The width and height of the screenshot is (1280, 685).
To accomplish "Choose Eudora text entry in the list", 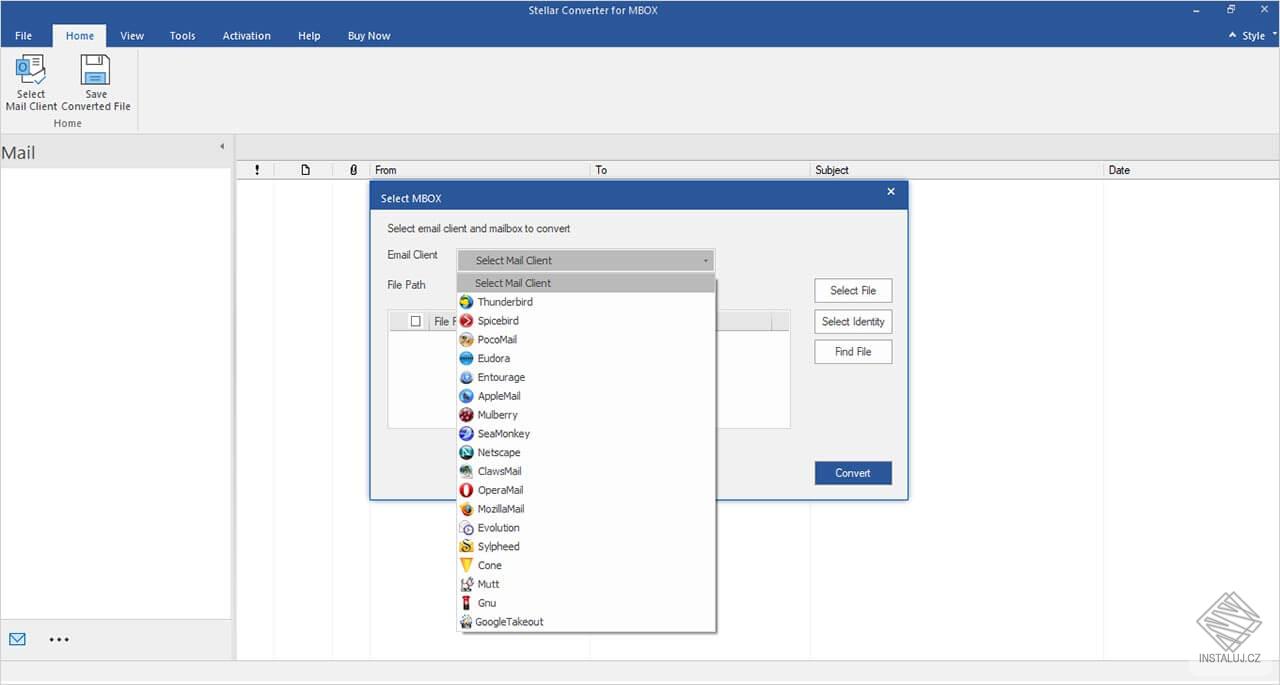I will point(494,358).
